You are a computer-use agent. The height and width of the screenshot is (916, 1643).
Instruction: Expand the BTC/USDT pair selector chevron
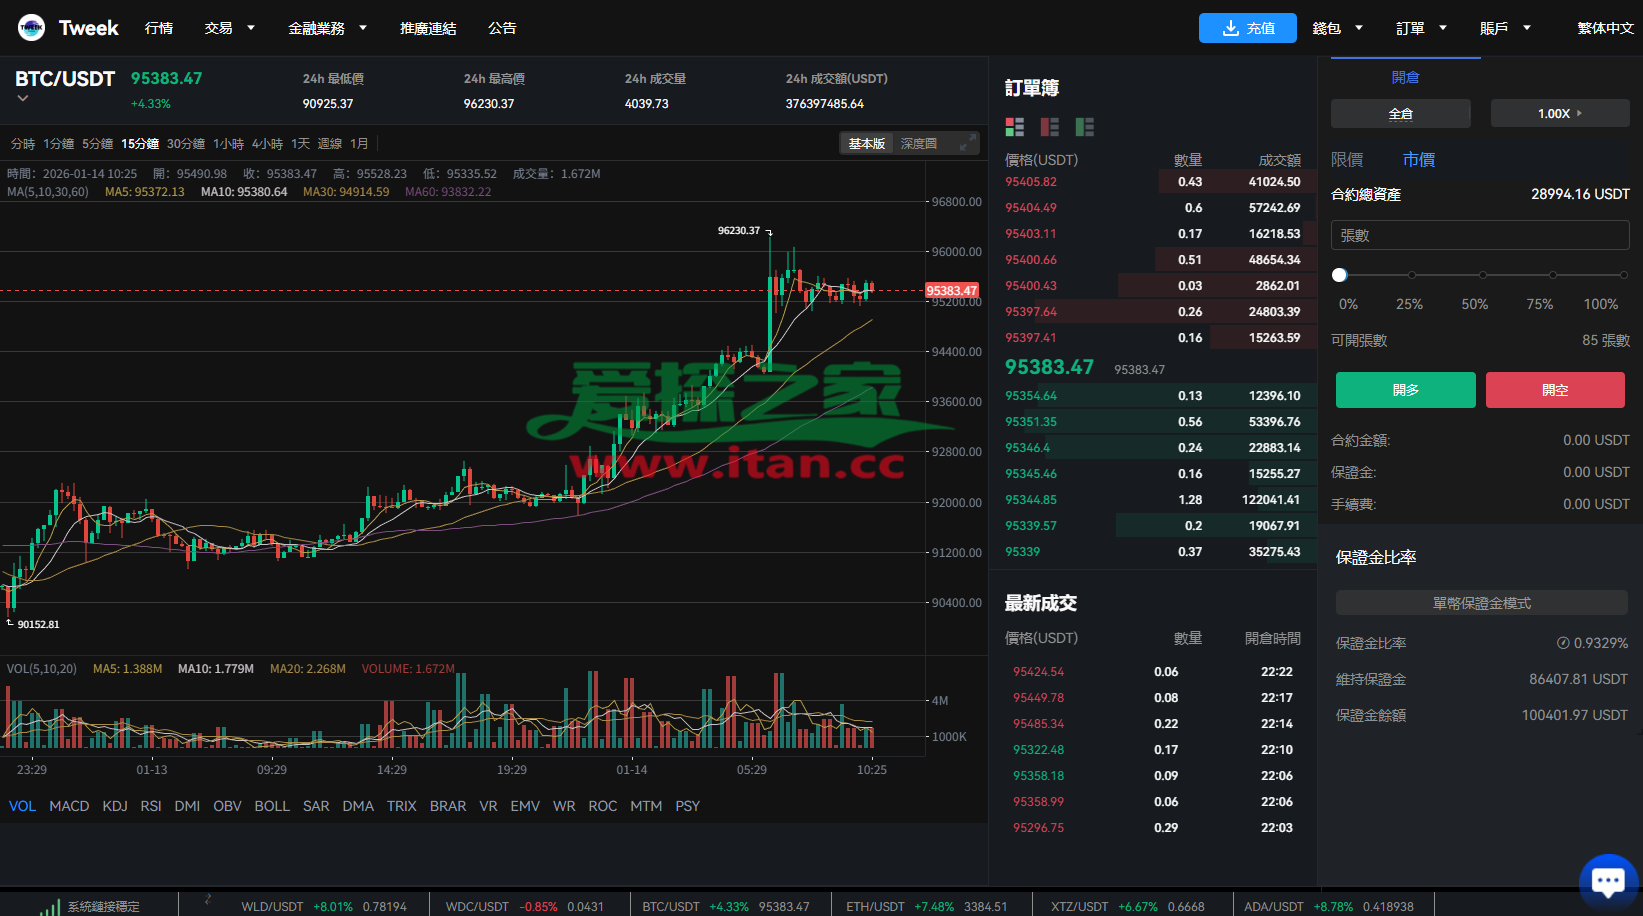[x=23, y=98]
